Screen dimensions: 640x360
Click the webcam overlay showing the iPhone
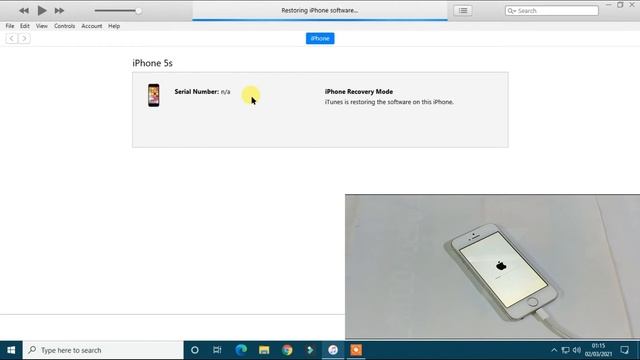click(x=492, y=267)
